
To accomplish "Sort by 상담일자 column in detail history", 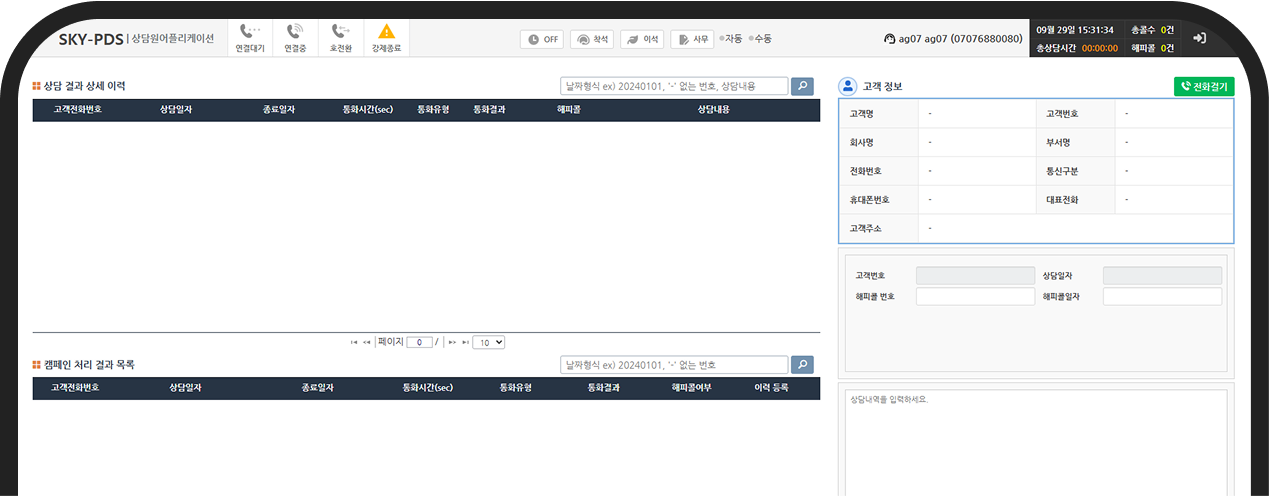I will pyautogui.click(x=179, y=110).
